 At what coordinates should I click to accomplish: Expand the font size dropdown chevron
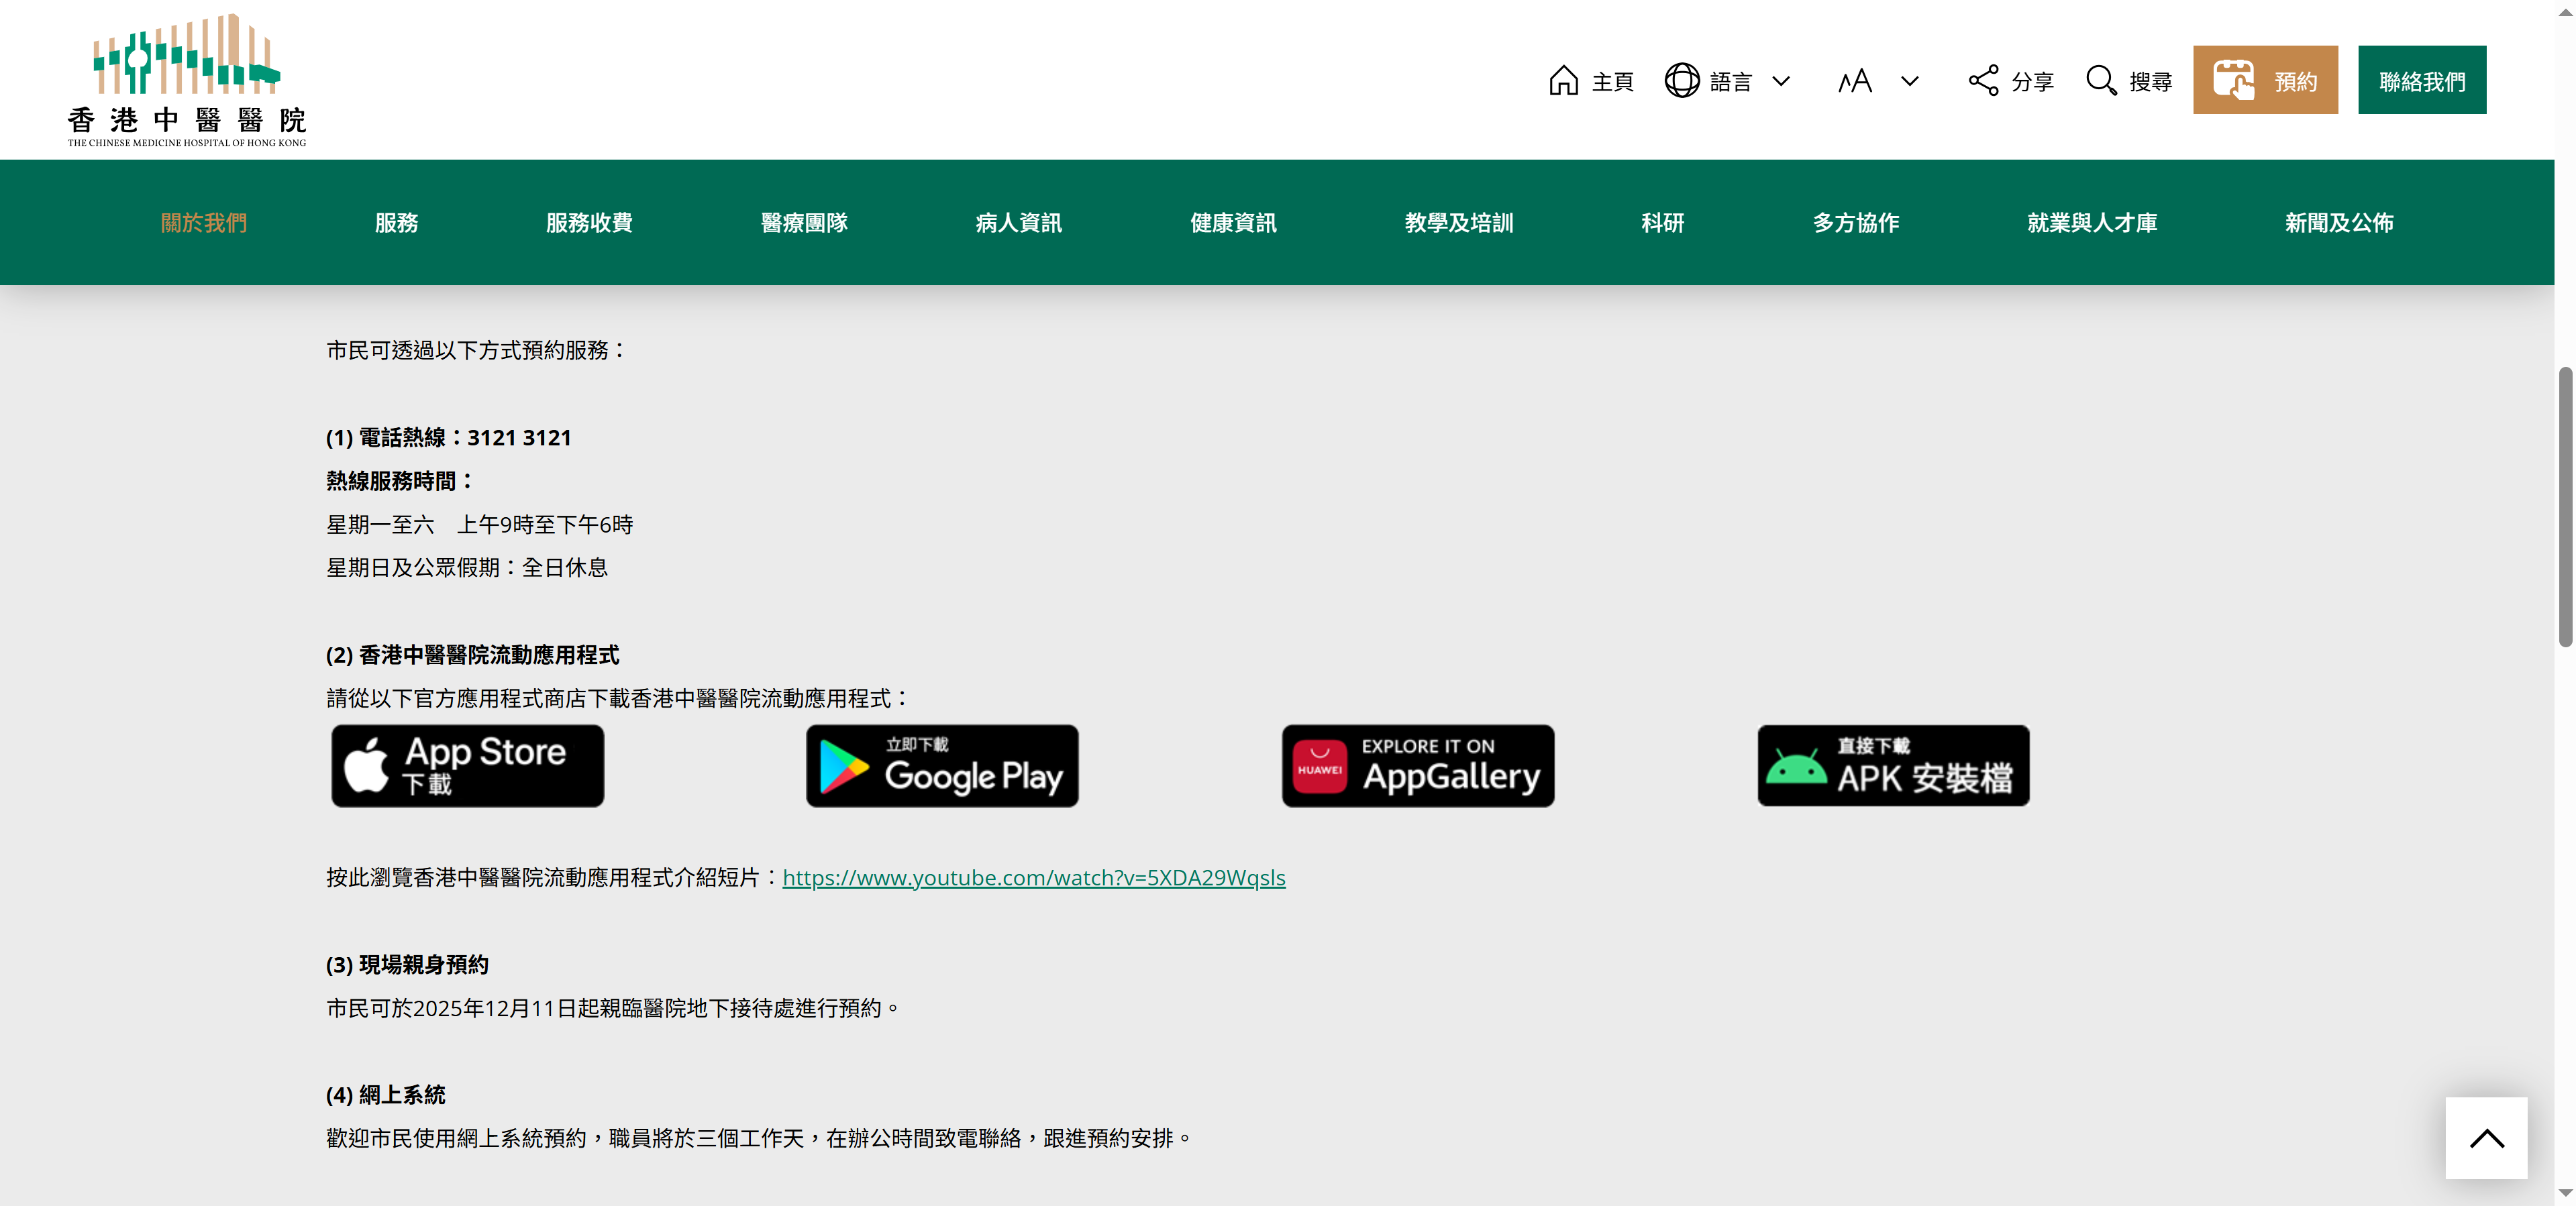[x=1909, y=81]
